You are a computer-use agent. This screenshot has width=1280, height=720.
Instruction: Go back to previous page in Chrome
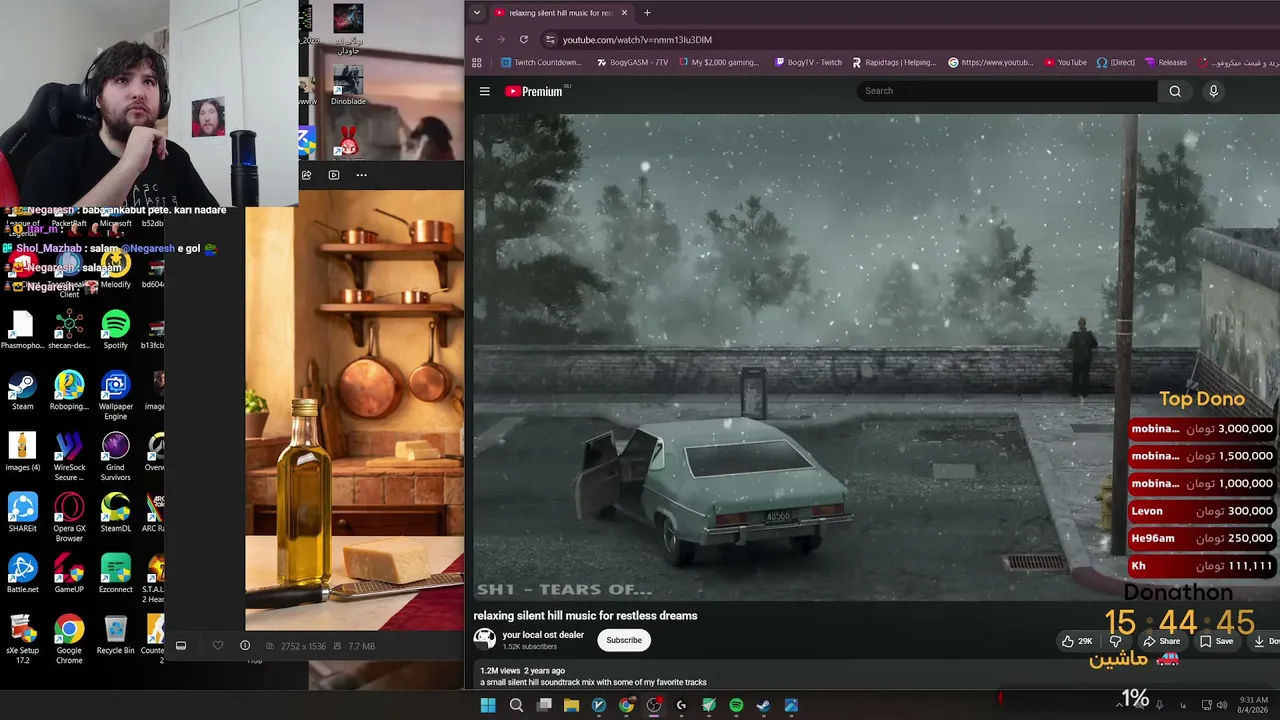pos(478,40)
